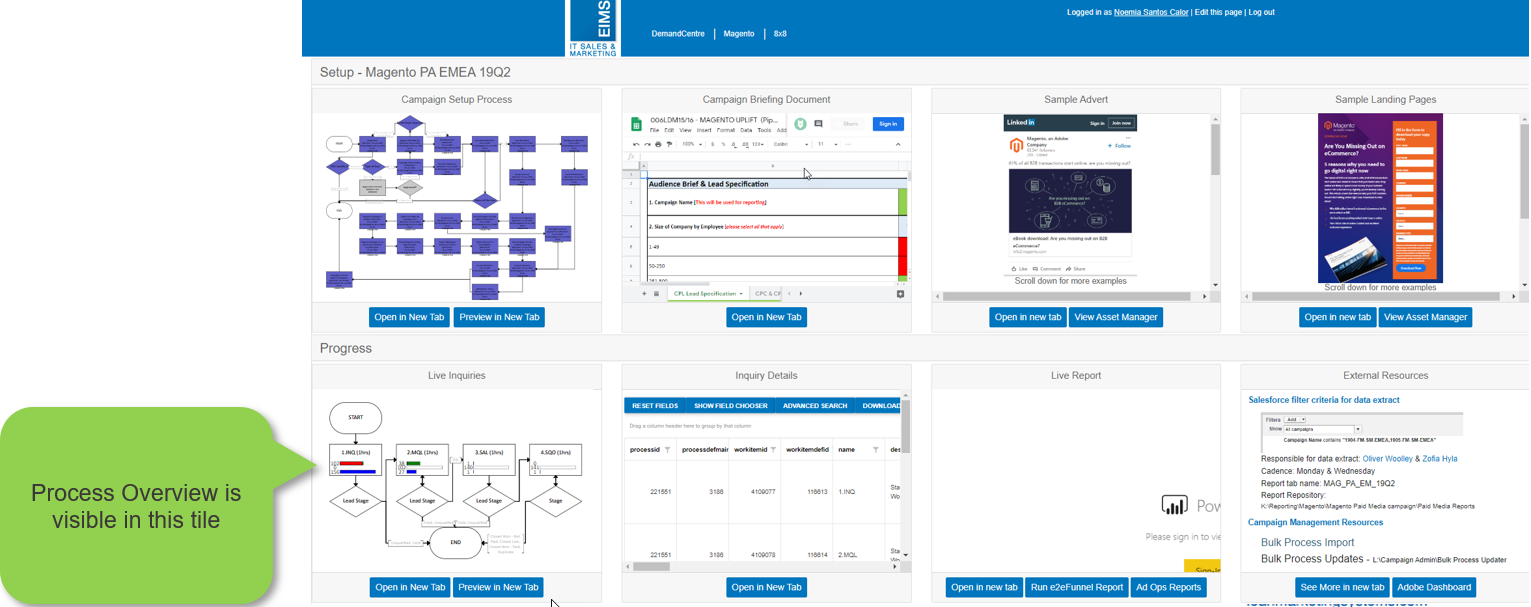Click ADVANCED SEARCH in Inquiry Details
Image resolution: width=1531 pixels, height=607 pixels.
click(x=815, y=406)
